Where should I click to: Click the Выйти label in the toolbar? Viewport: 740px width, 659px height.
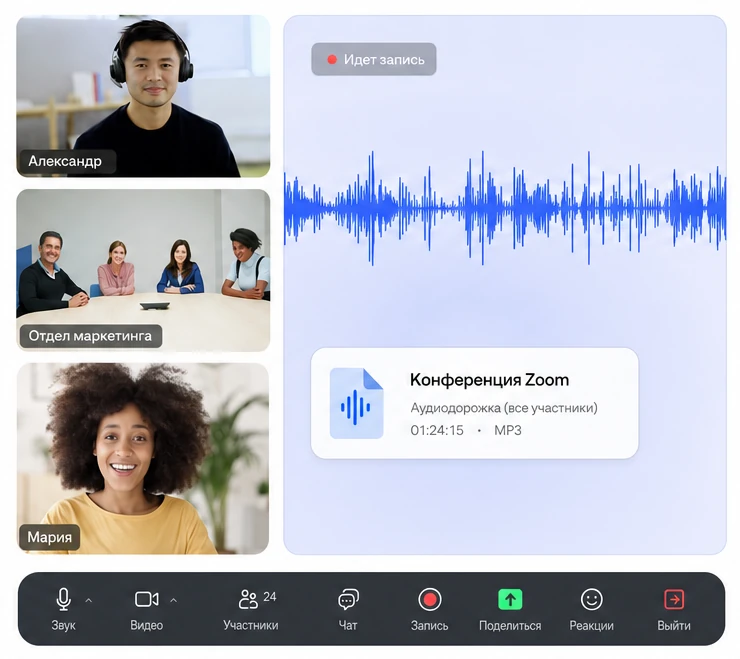[674, 626]
